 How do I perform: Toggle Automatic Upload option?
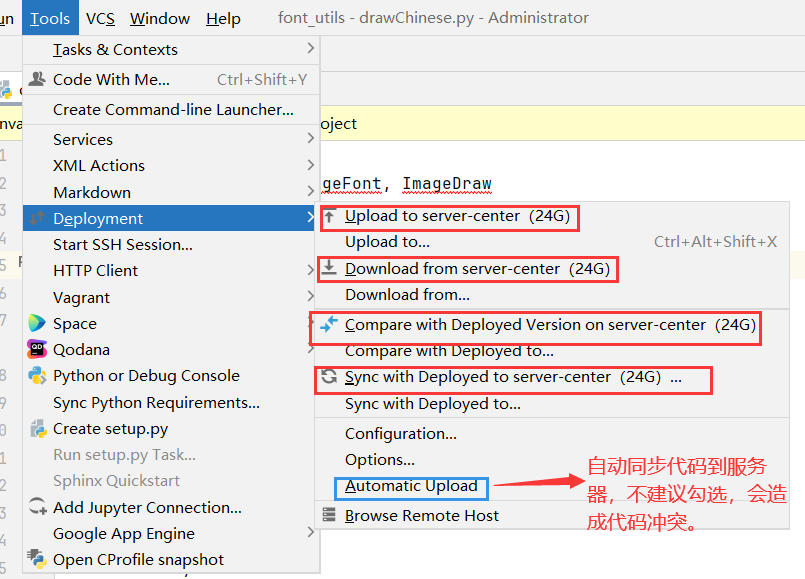(x=411, y=486)
